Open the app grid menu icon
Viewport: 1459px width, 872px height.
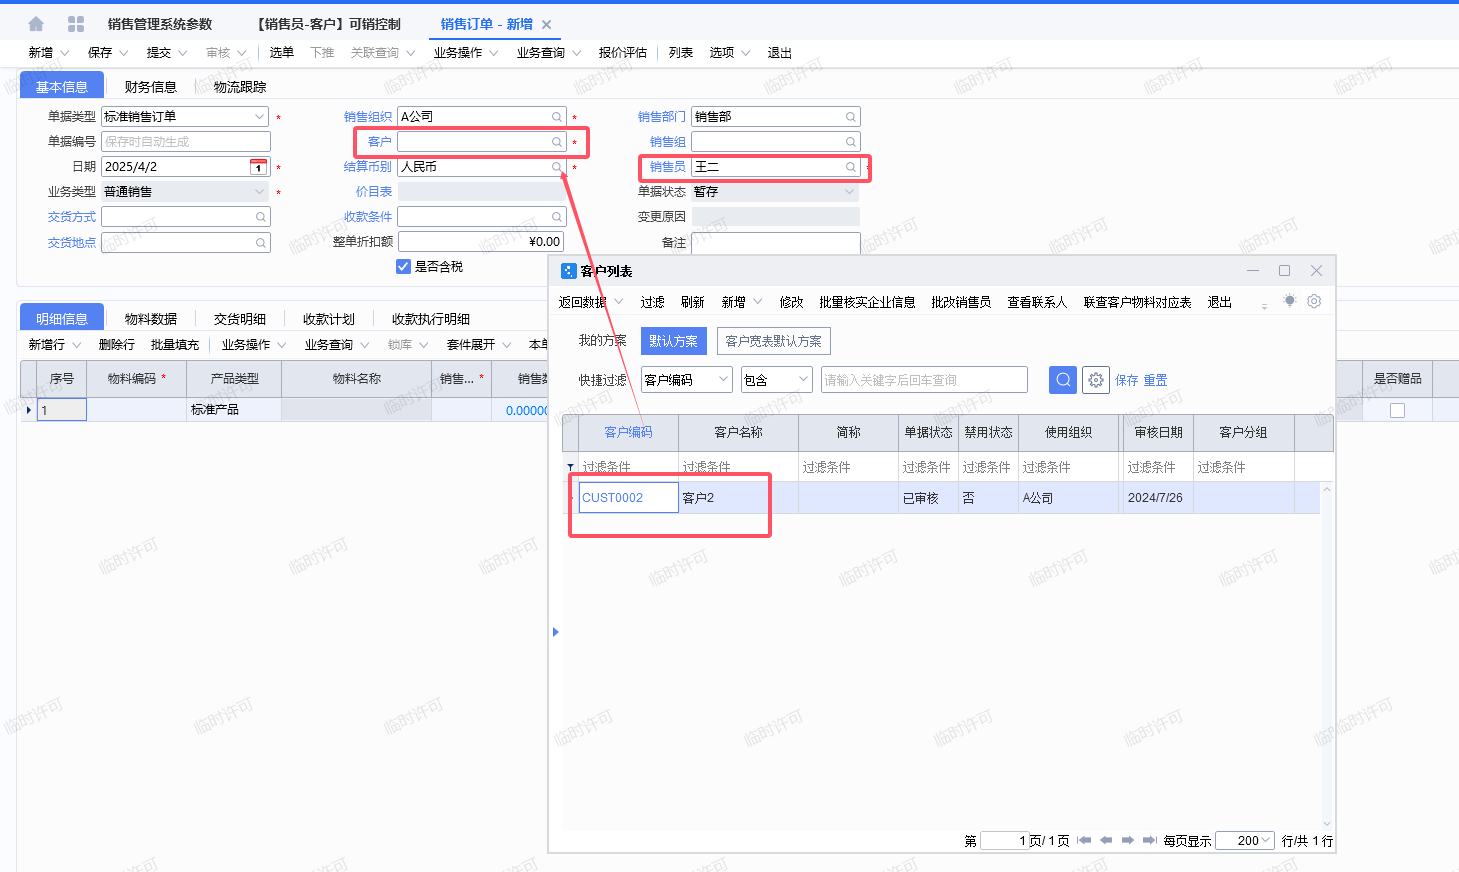76,24
